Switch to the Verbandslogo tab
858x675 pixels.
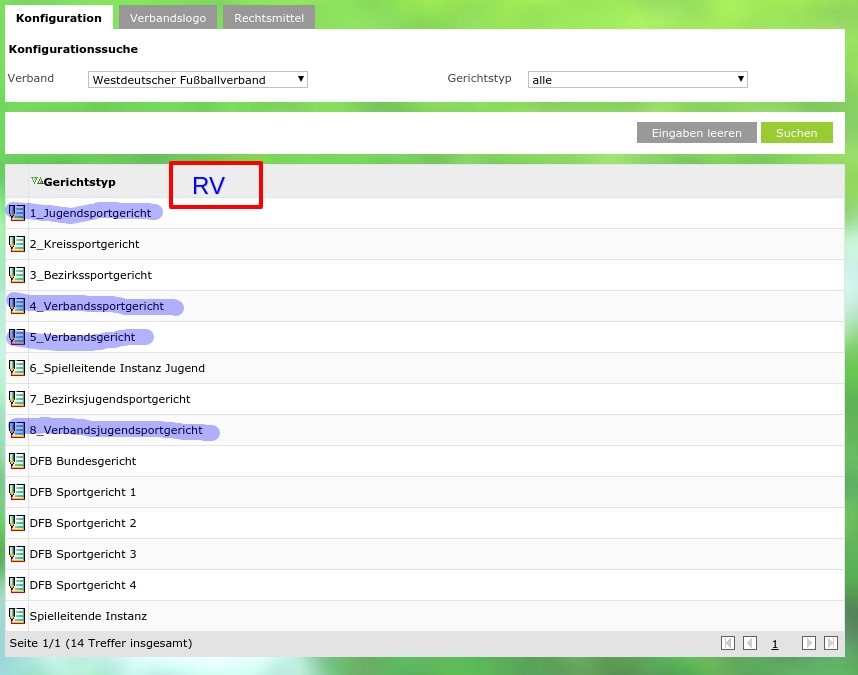(x=167, y=18)
